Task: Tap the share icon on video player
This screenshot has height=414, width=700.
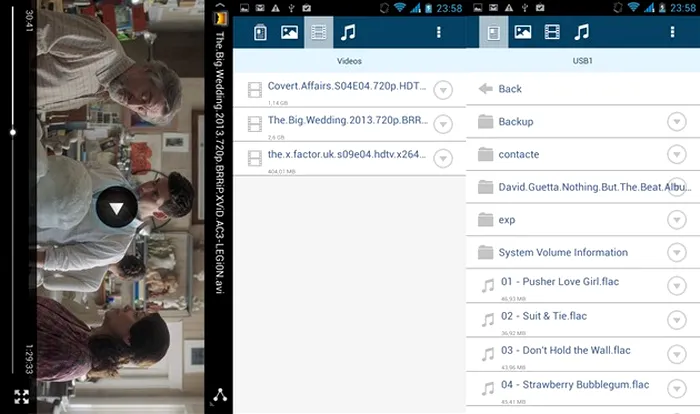Action: point(220,396)
